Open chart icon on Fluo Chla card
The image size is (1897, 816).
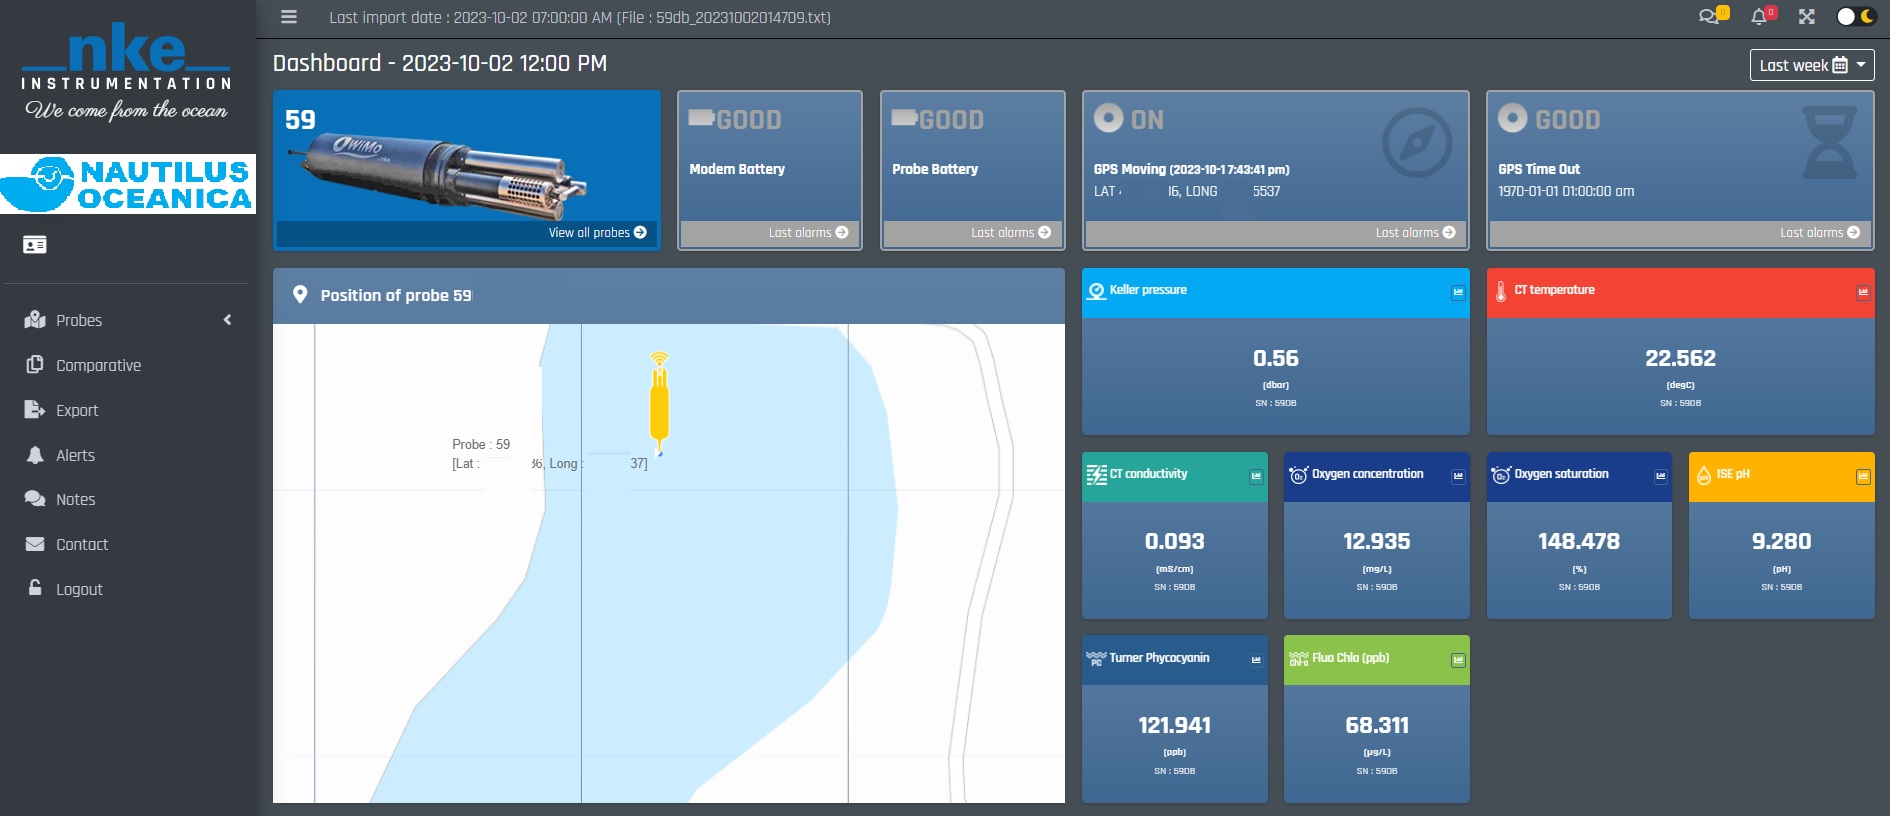click(x=1458, y=661)
